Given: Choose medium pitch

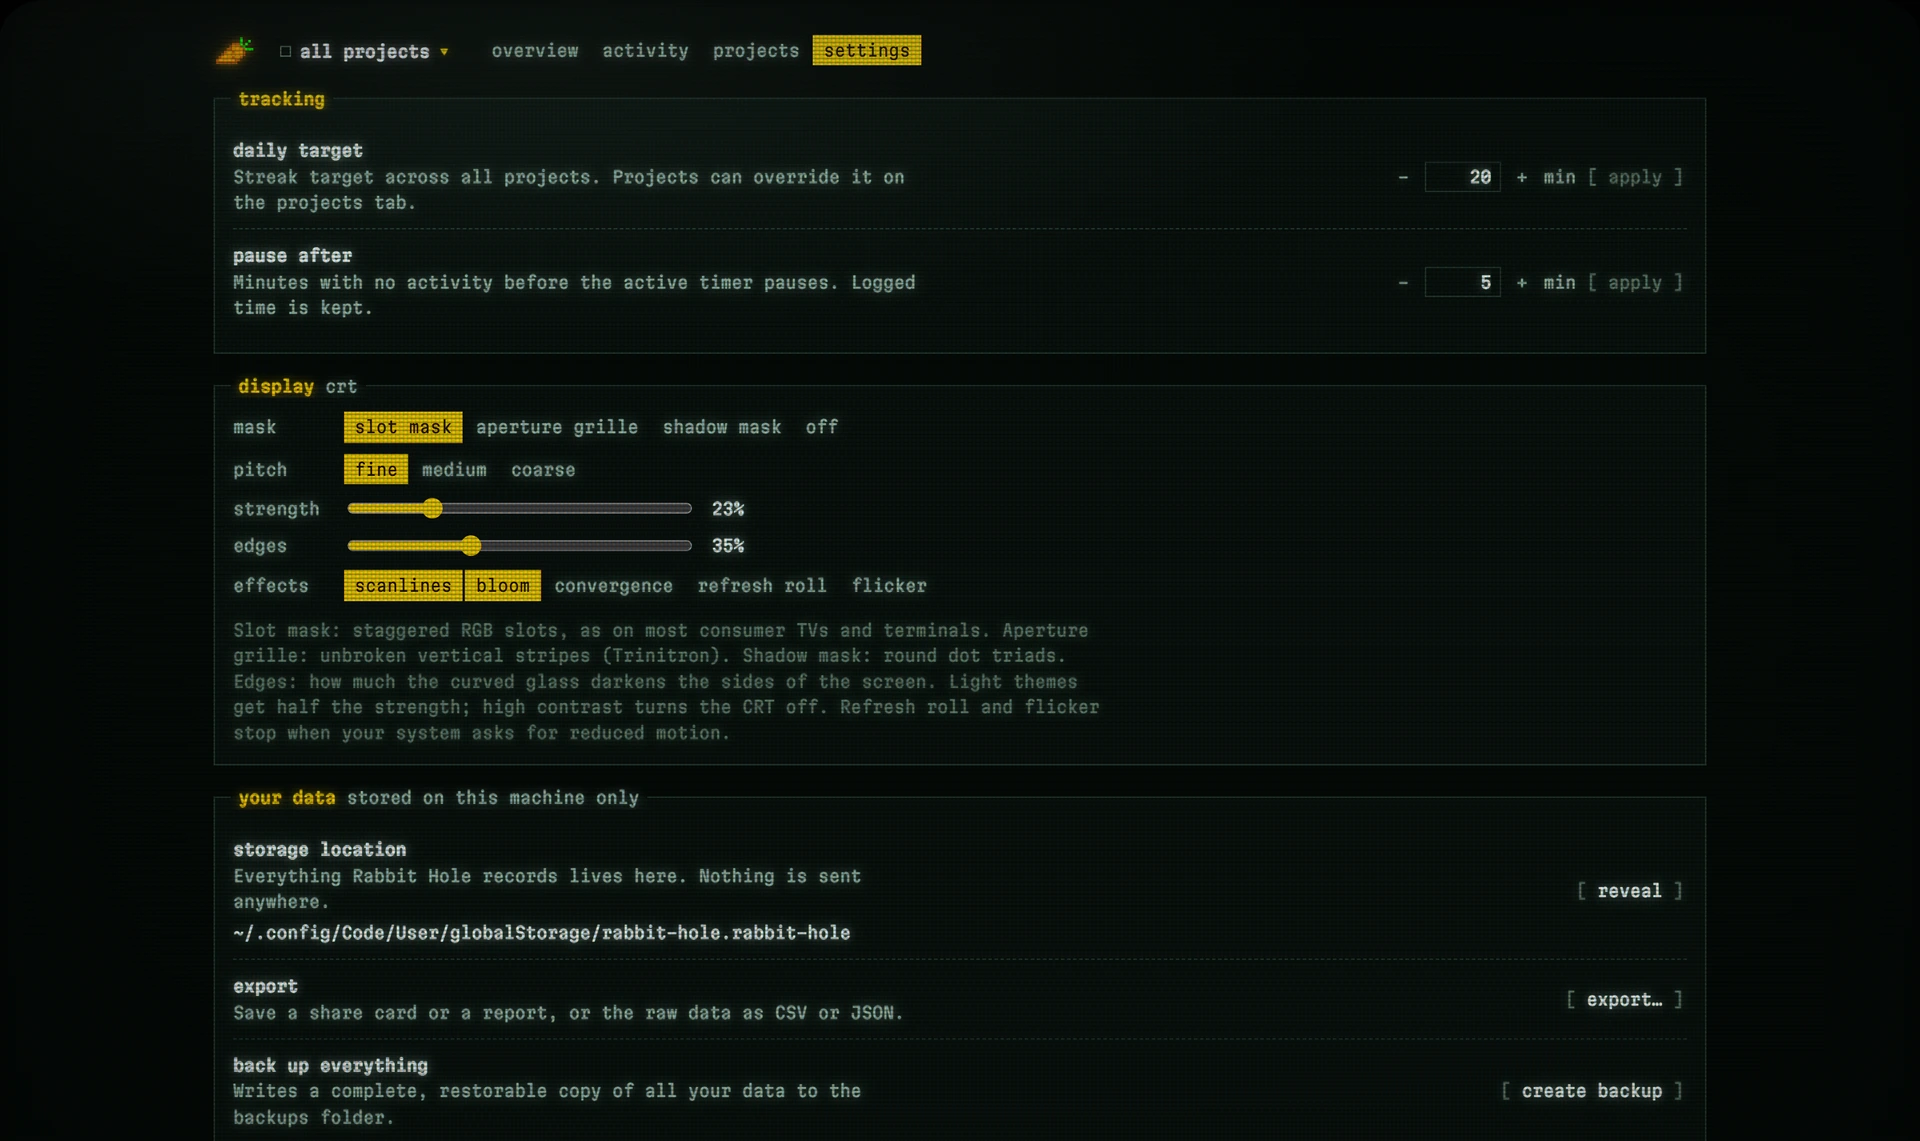Looking at the screenshot, I should point(454,470).
